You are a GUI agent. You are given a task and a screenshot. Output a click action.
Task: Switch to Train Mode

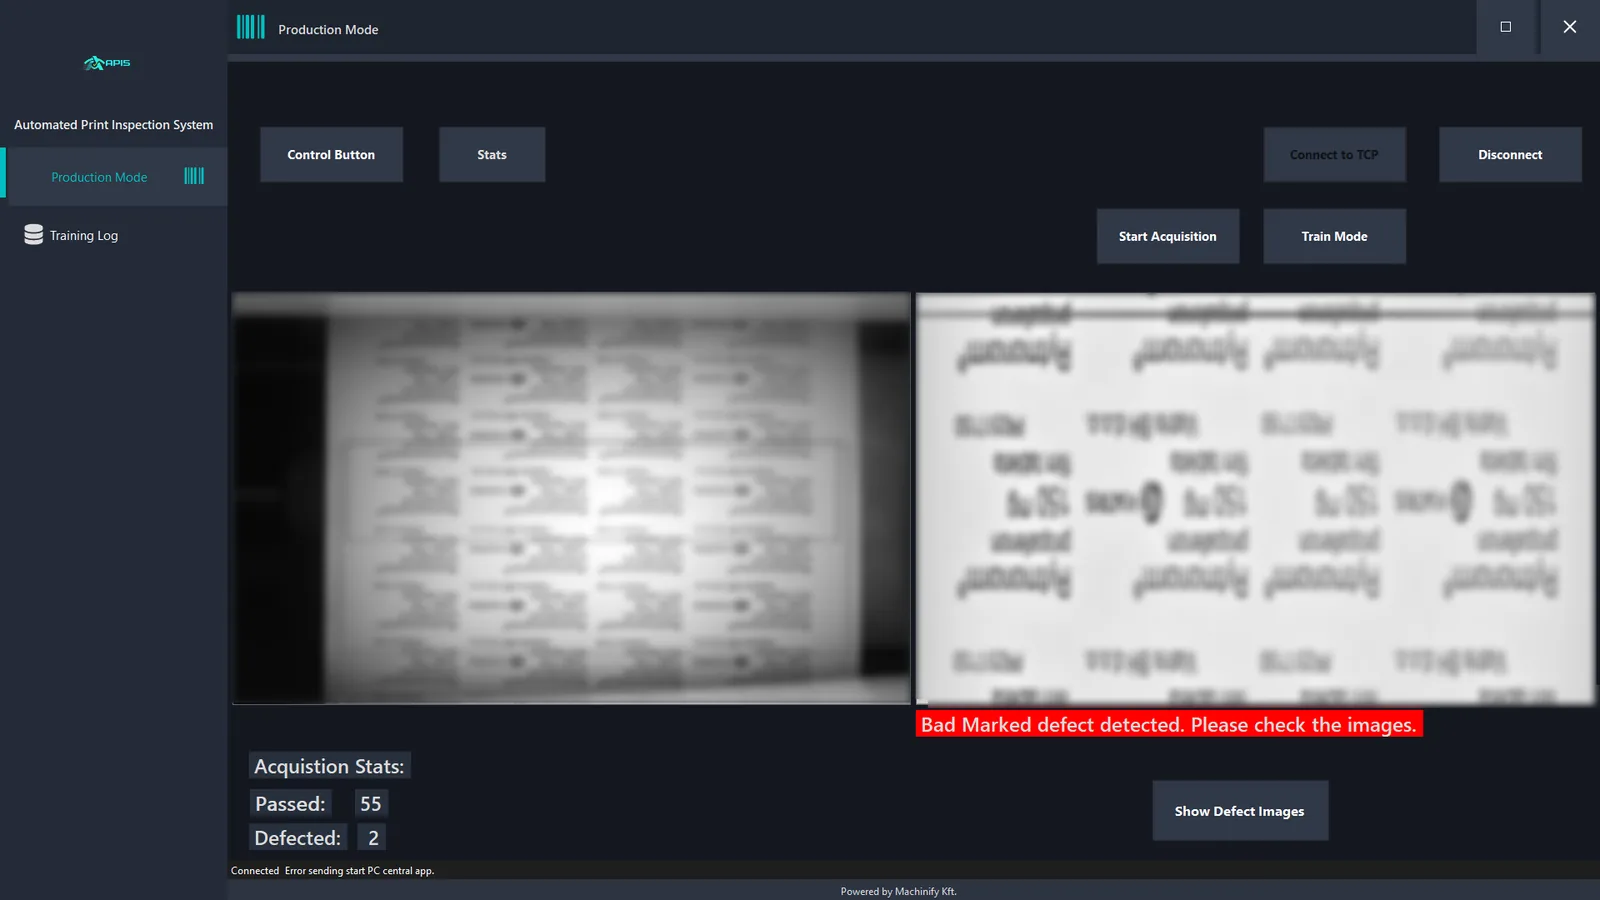1334,236
